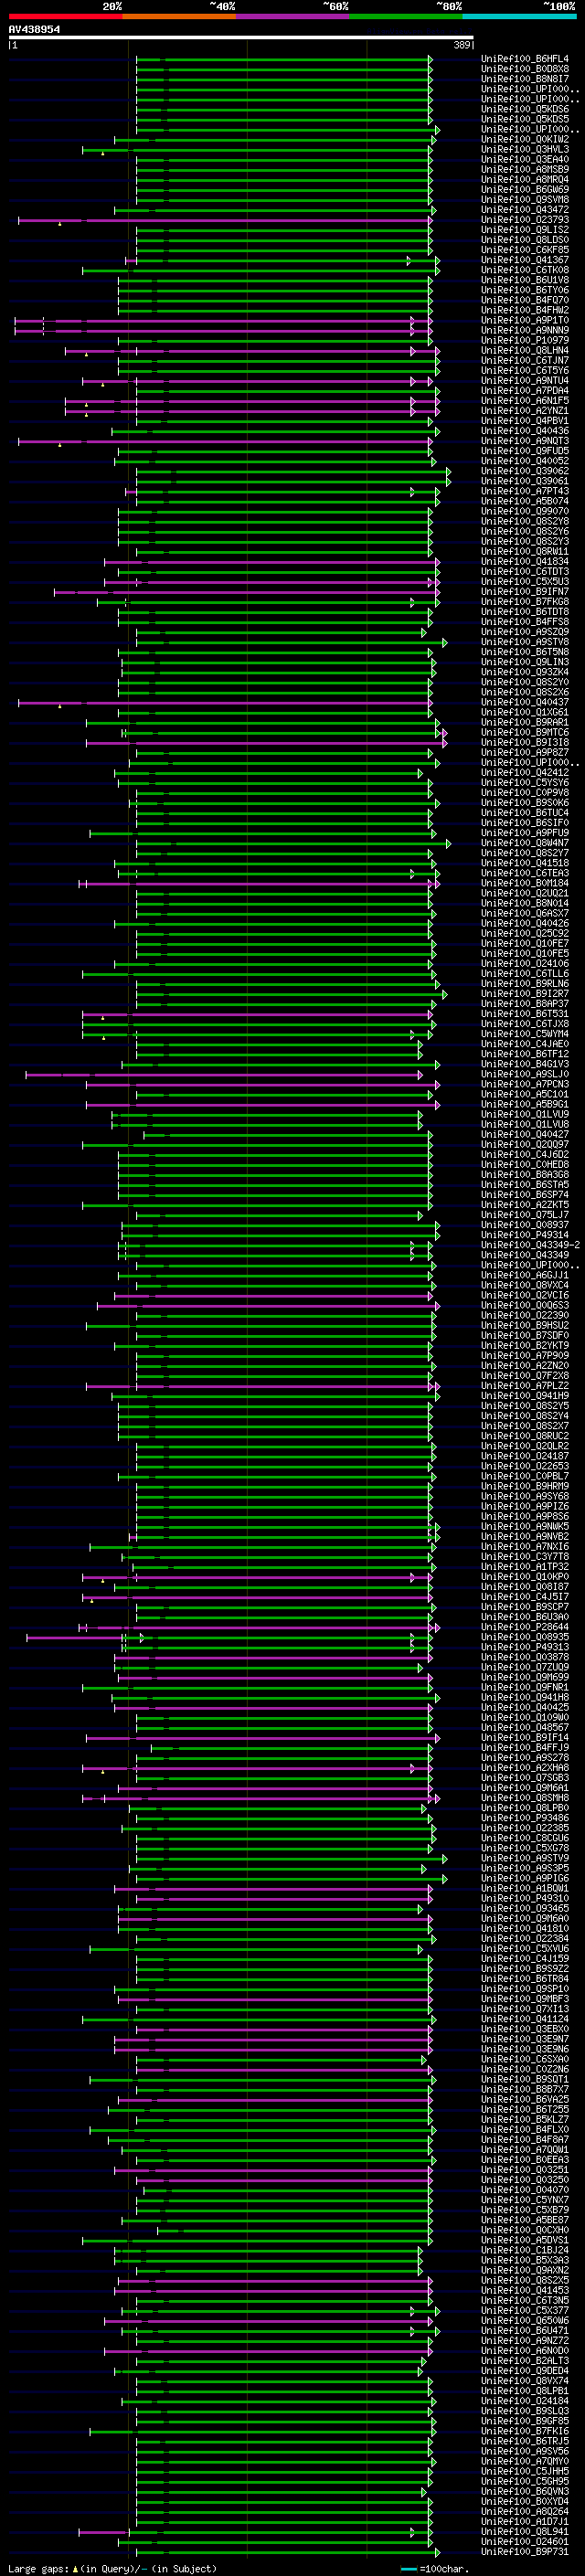585x2576 pixels.
Task: Select hit label UniRef100_A9NTU4
Action: click(525, 381)
